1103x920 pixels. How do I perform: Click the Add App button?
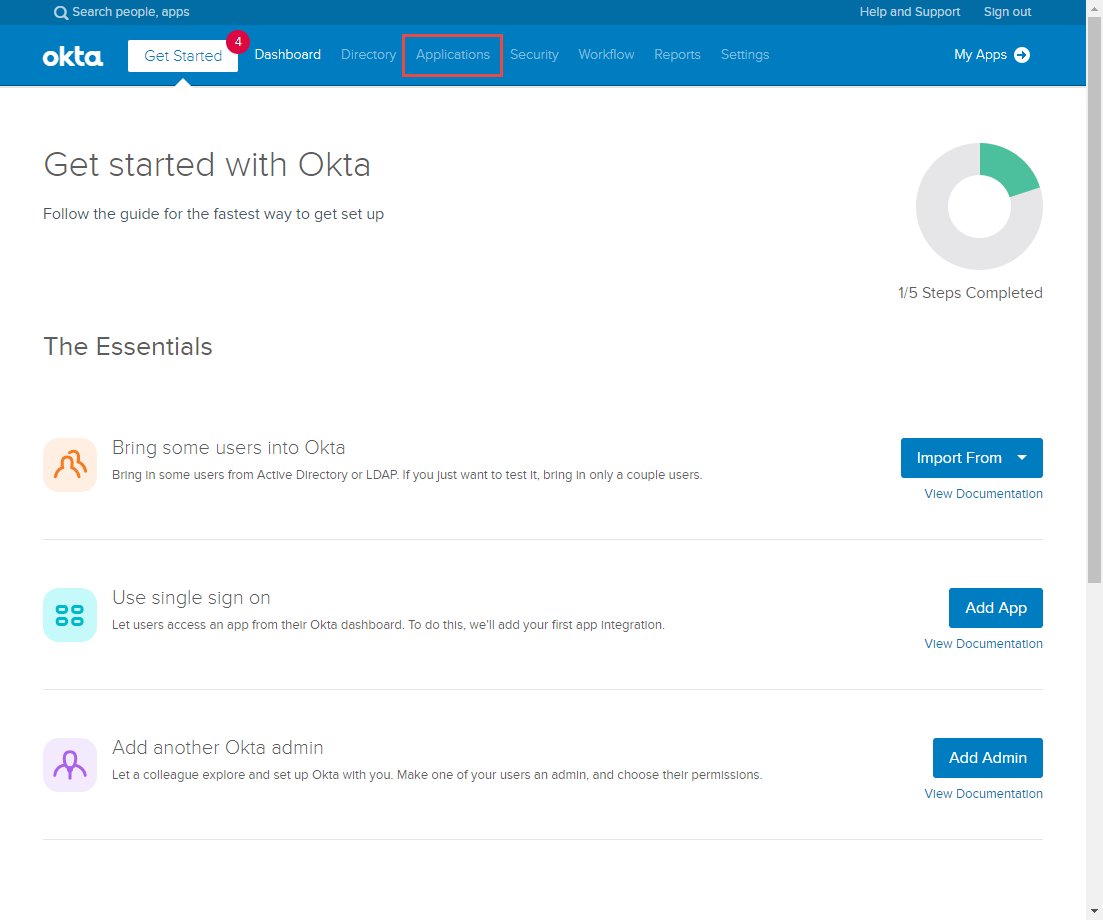[x=995, y=607]
